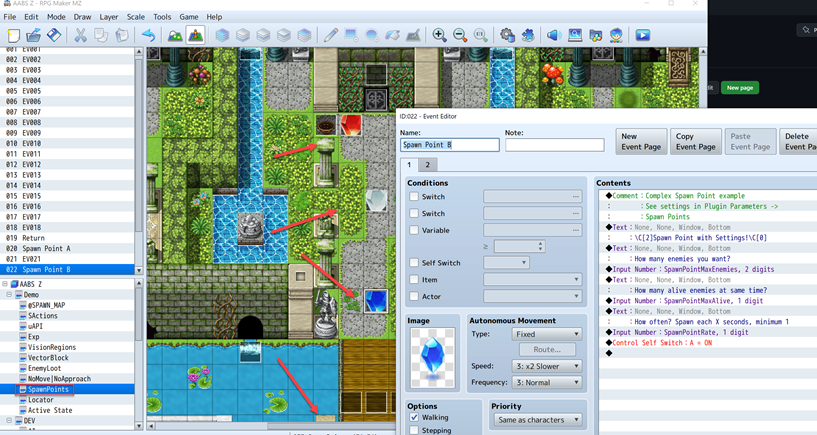
Task: Select the VisionRegions map
Action: pos(52,347)
